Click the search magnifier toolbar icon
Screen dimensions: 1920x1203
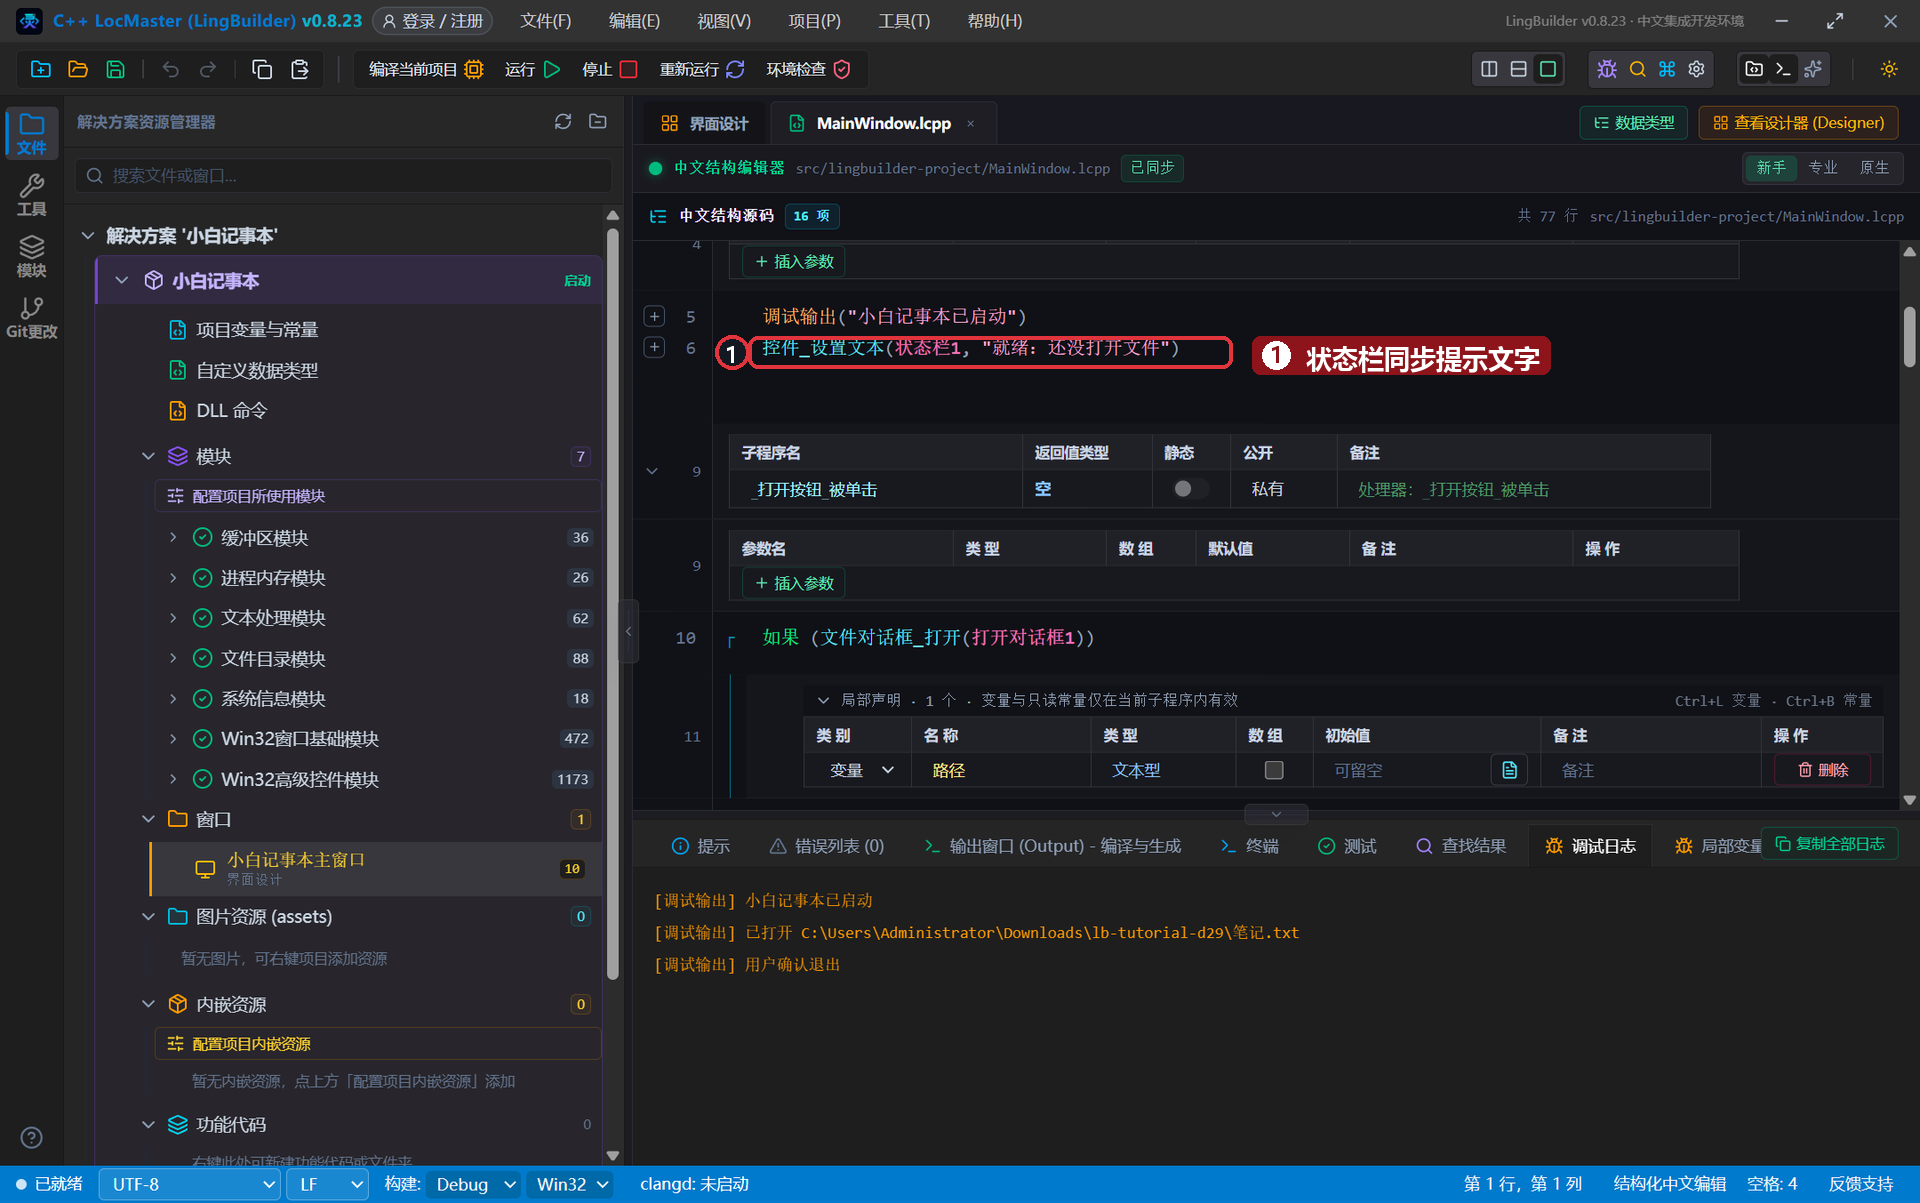tap(1637, 69)
